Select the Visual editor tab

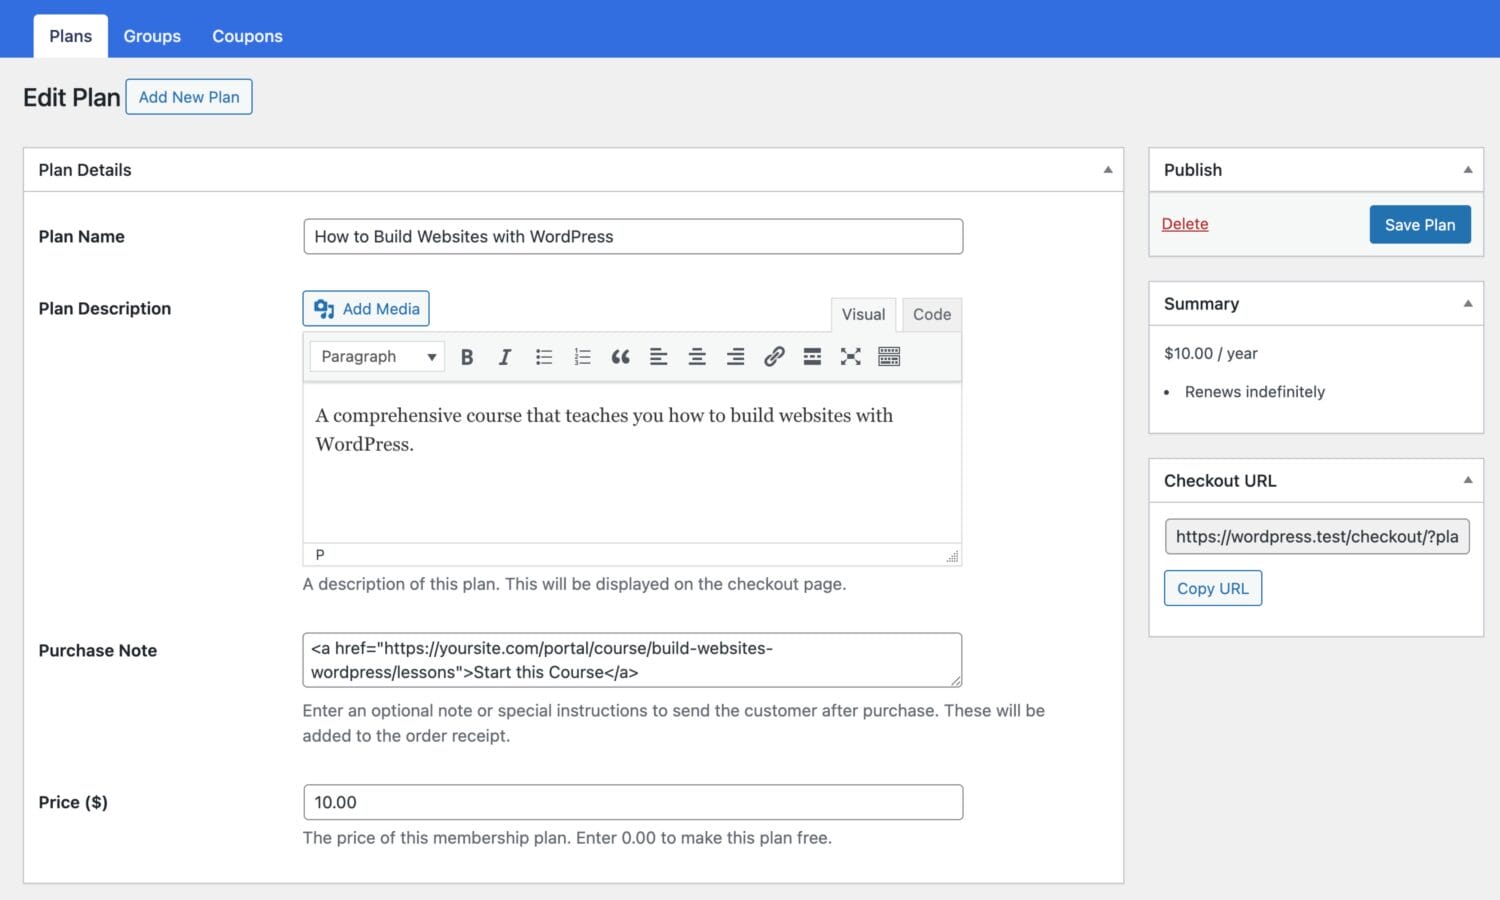point(863,314)
